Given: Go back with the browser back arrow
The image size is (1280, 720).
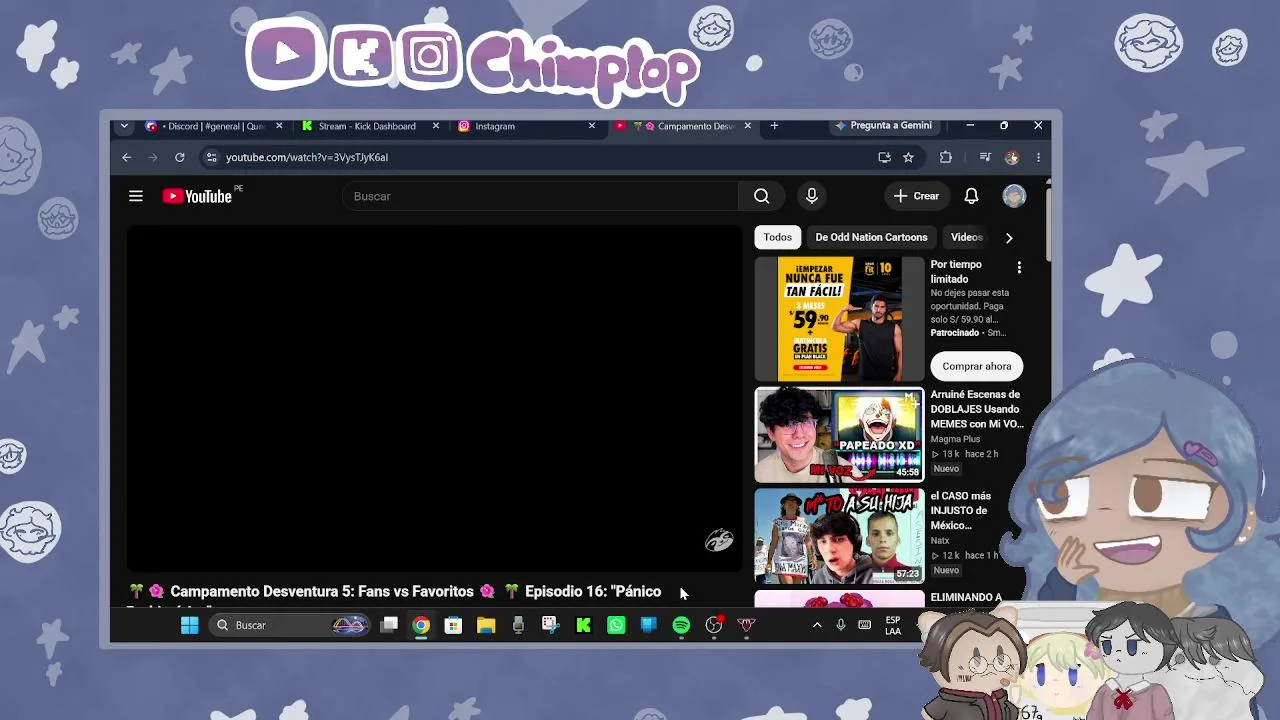Looking at the screenshot, I should (127, 157).
